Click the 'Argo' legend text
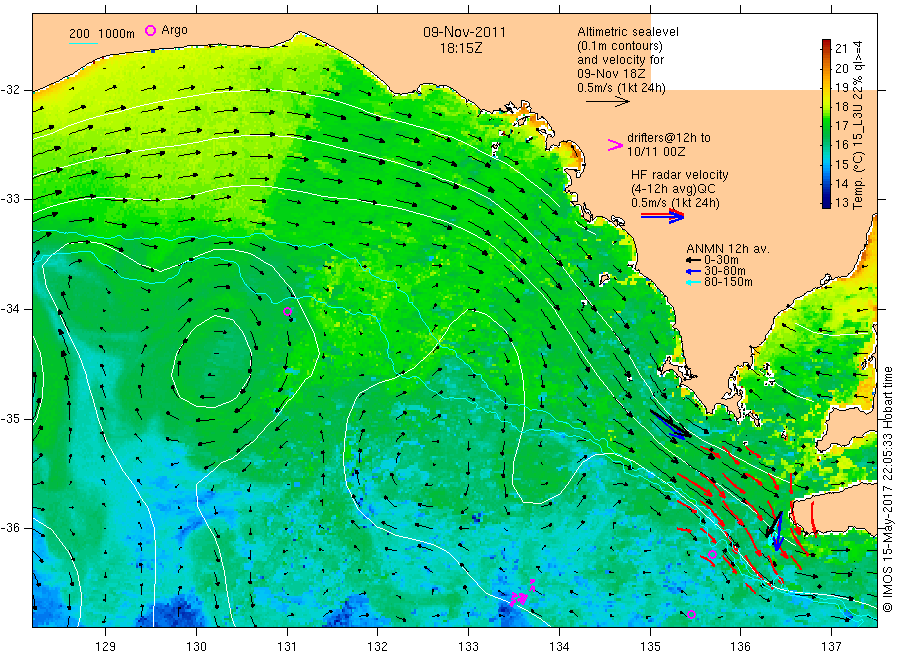The width and height of the screenshot is (900, 660). pyautogui.click(x=174, y=30)
